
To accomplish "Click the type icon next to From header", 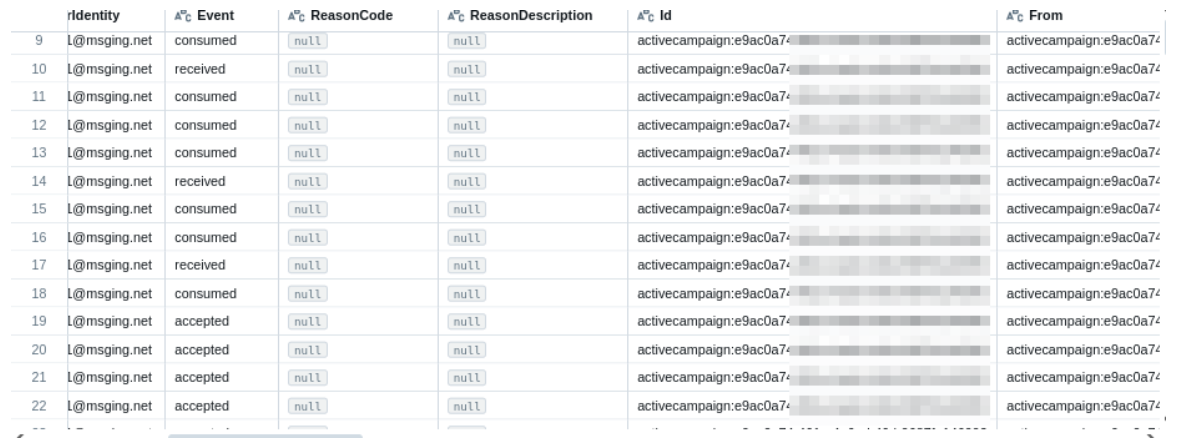I will pyautogui.click(x=1013, y=17).
